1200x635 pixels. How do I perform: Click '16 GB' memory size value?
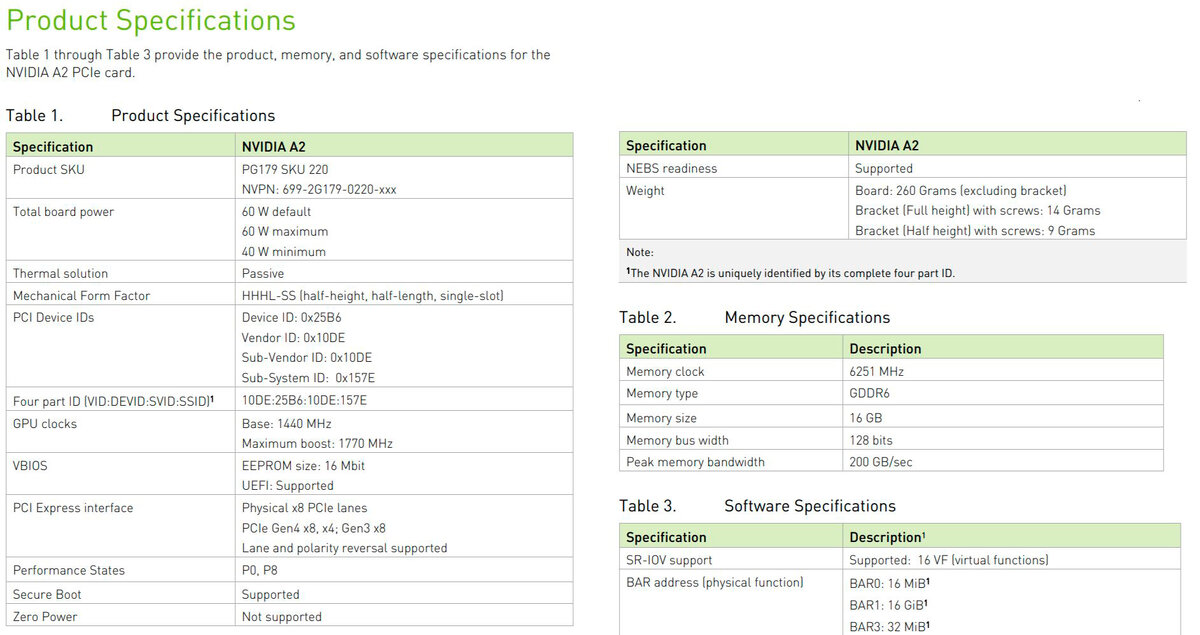click(866, 418)
